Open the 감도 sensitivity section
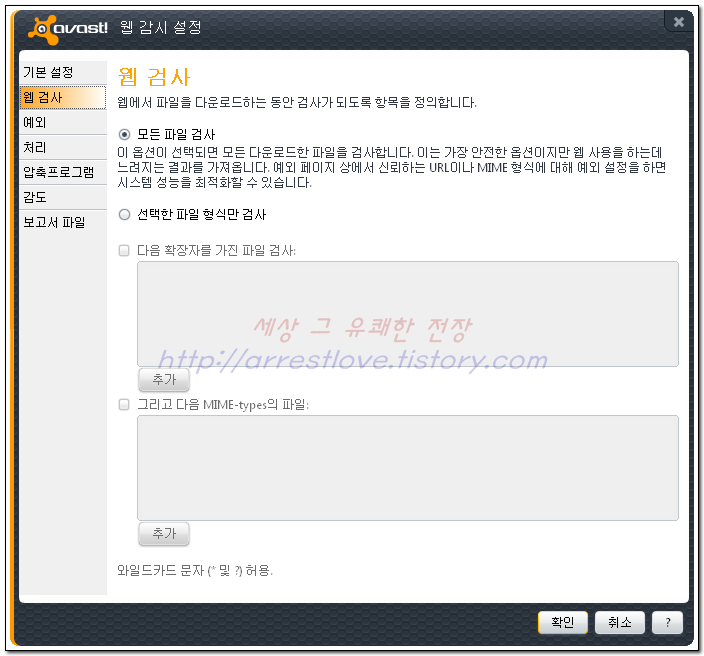This screenshot has width=704, height=656. click(63, 198)
